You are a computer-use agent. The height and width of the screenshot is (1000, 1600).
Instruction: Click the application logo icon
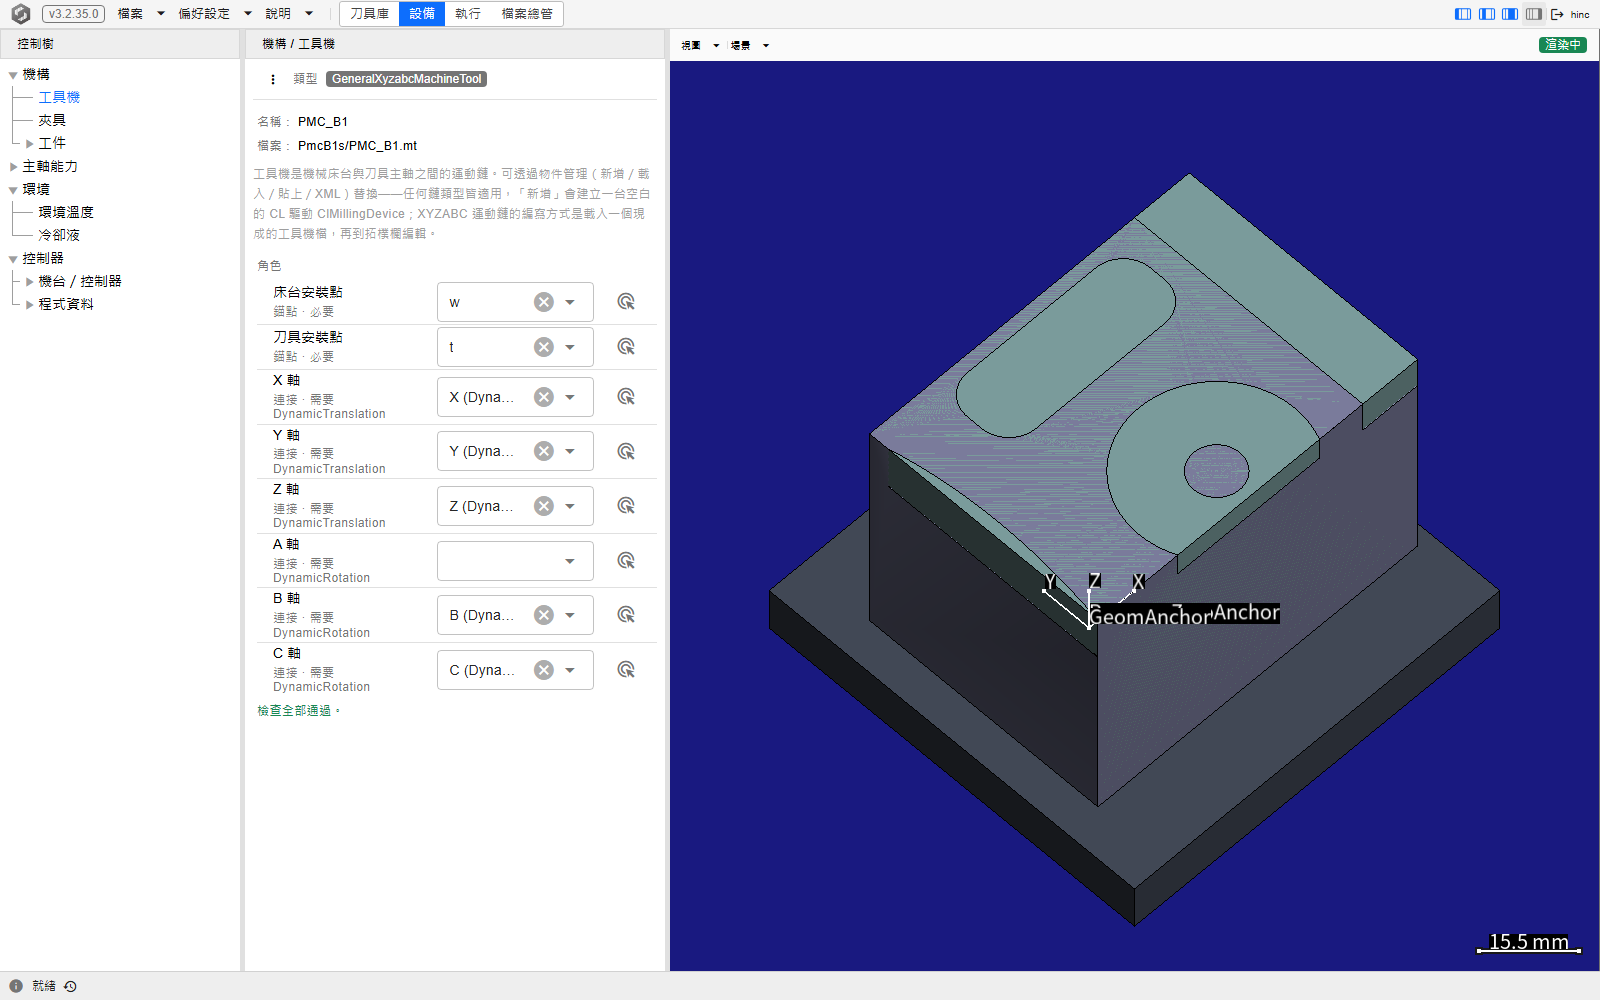[20, 14]
